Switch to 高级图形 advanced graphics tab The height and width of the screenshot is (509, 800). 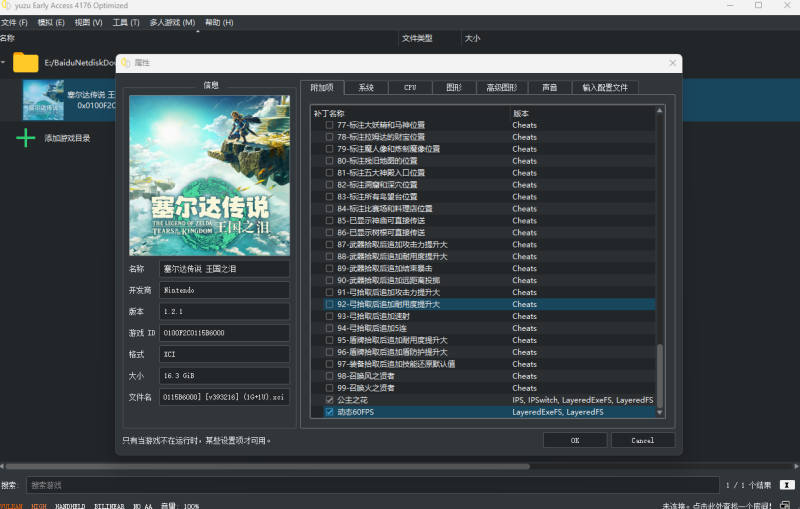502,88
